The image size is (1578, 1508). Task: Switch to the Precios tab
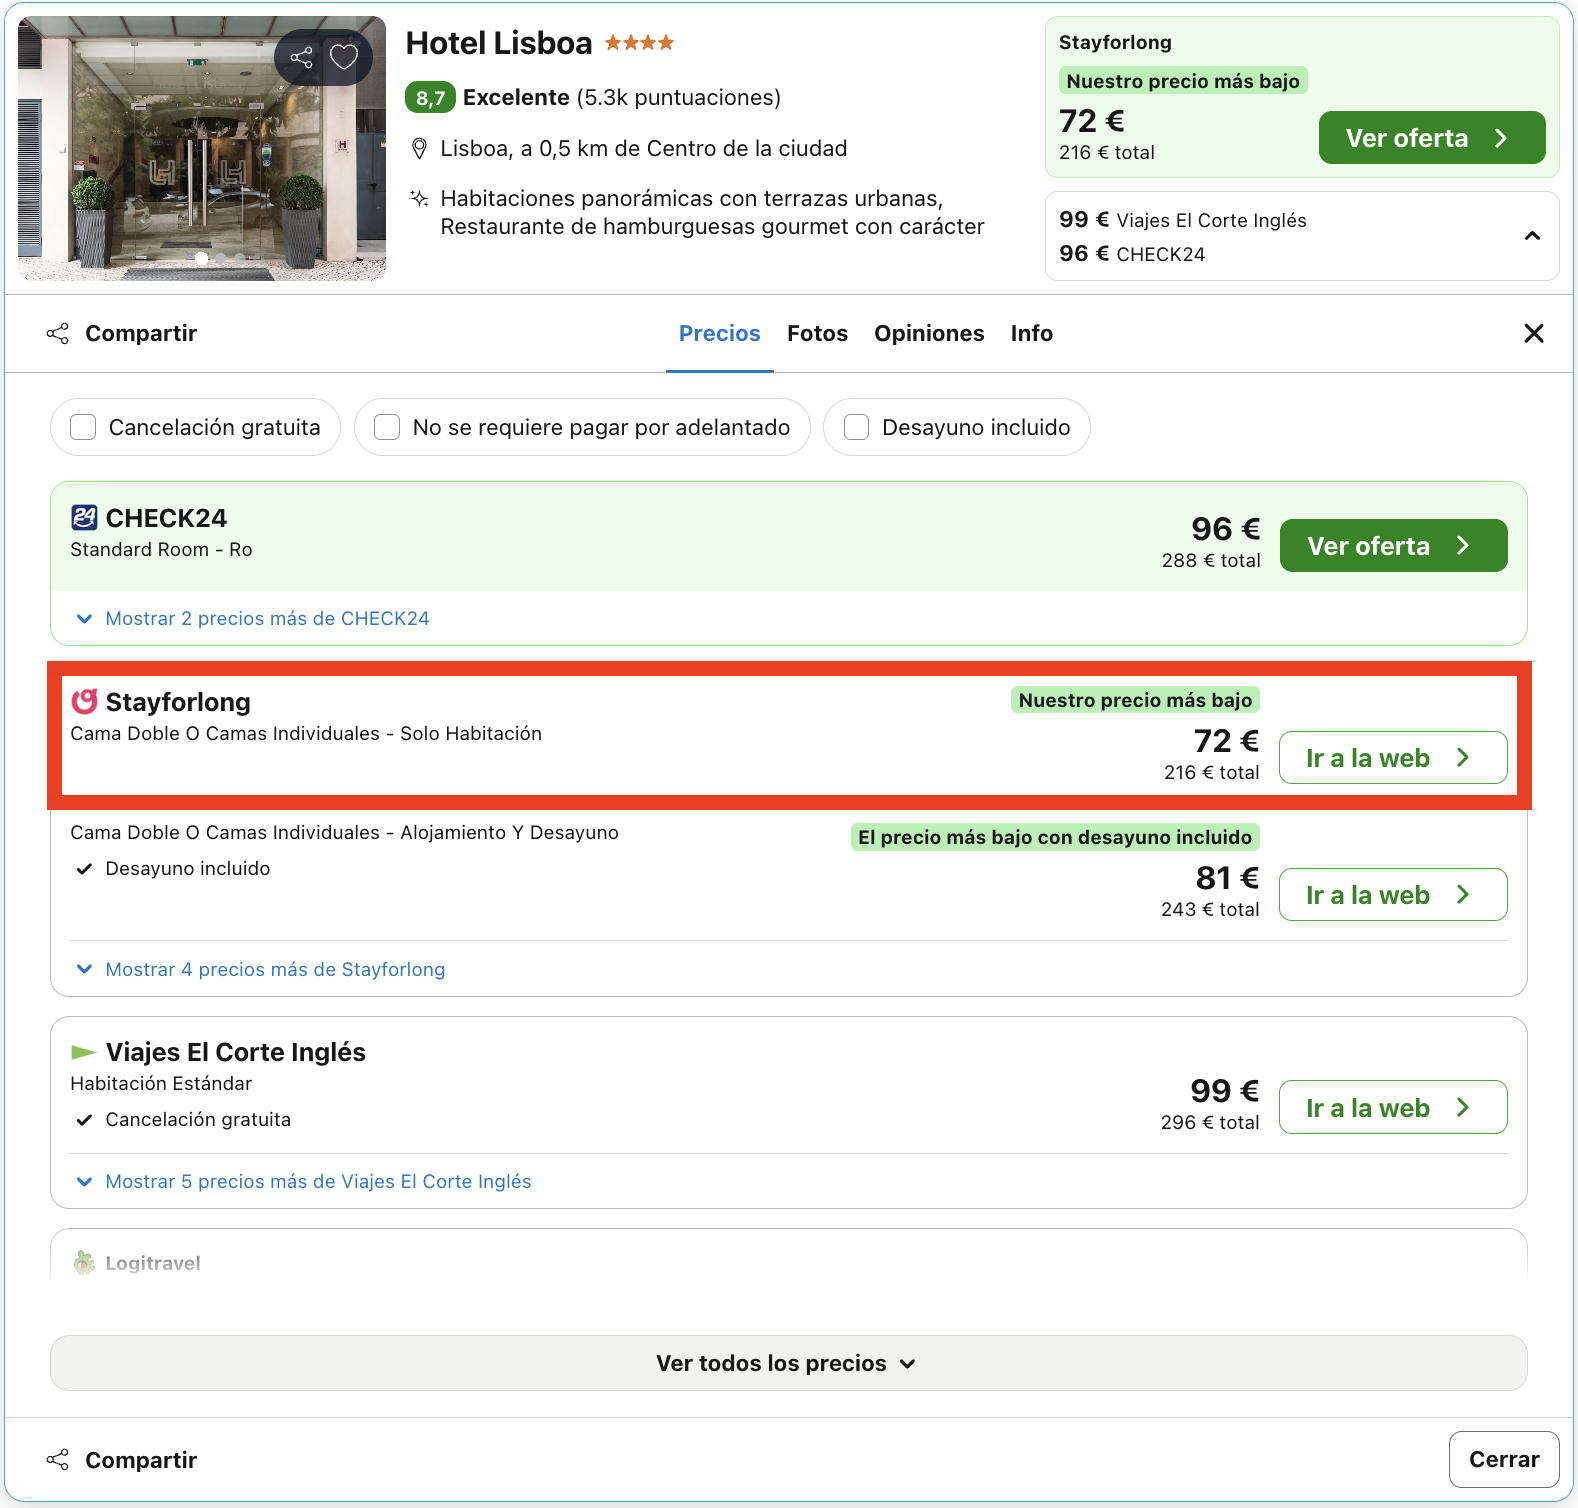(x=720, y=333)
